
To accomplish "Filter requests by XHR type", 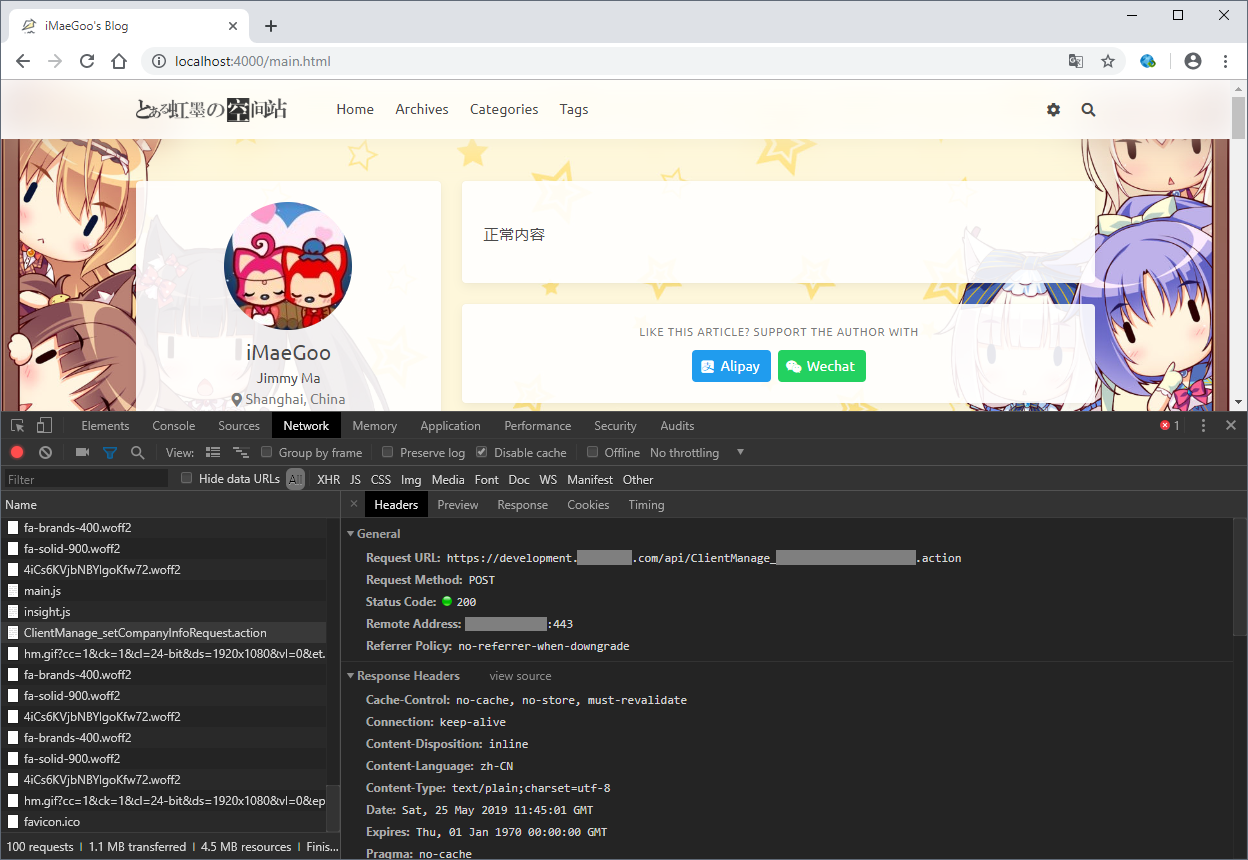I will coord(329,479).
